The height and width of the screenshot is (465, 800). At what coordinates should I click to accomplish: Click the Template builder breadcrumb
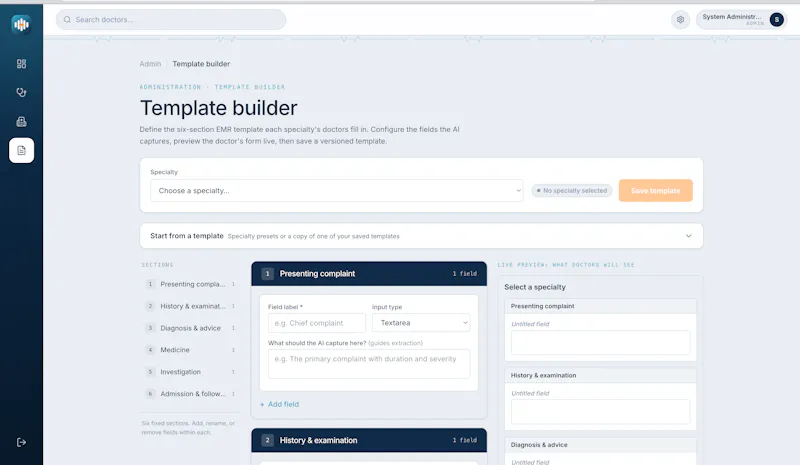coord(201,64)
